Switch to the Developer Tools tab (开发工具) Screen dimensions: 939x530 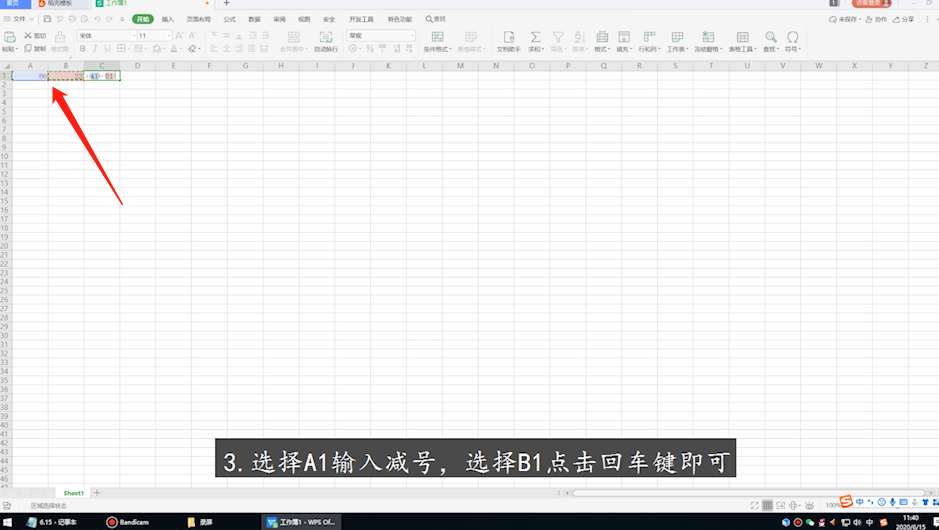[361, 19]
